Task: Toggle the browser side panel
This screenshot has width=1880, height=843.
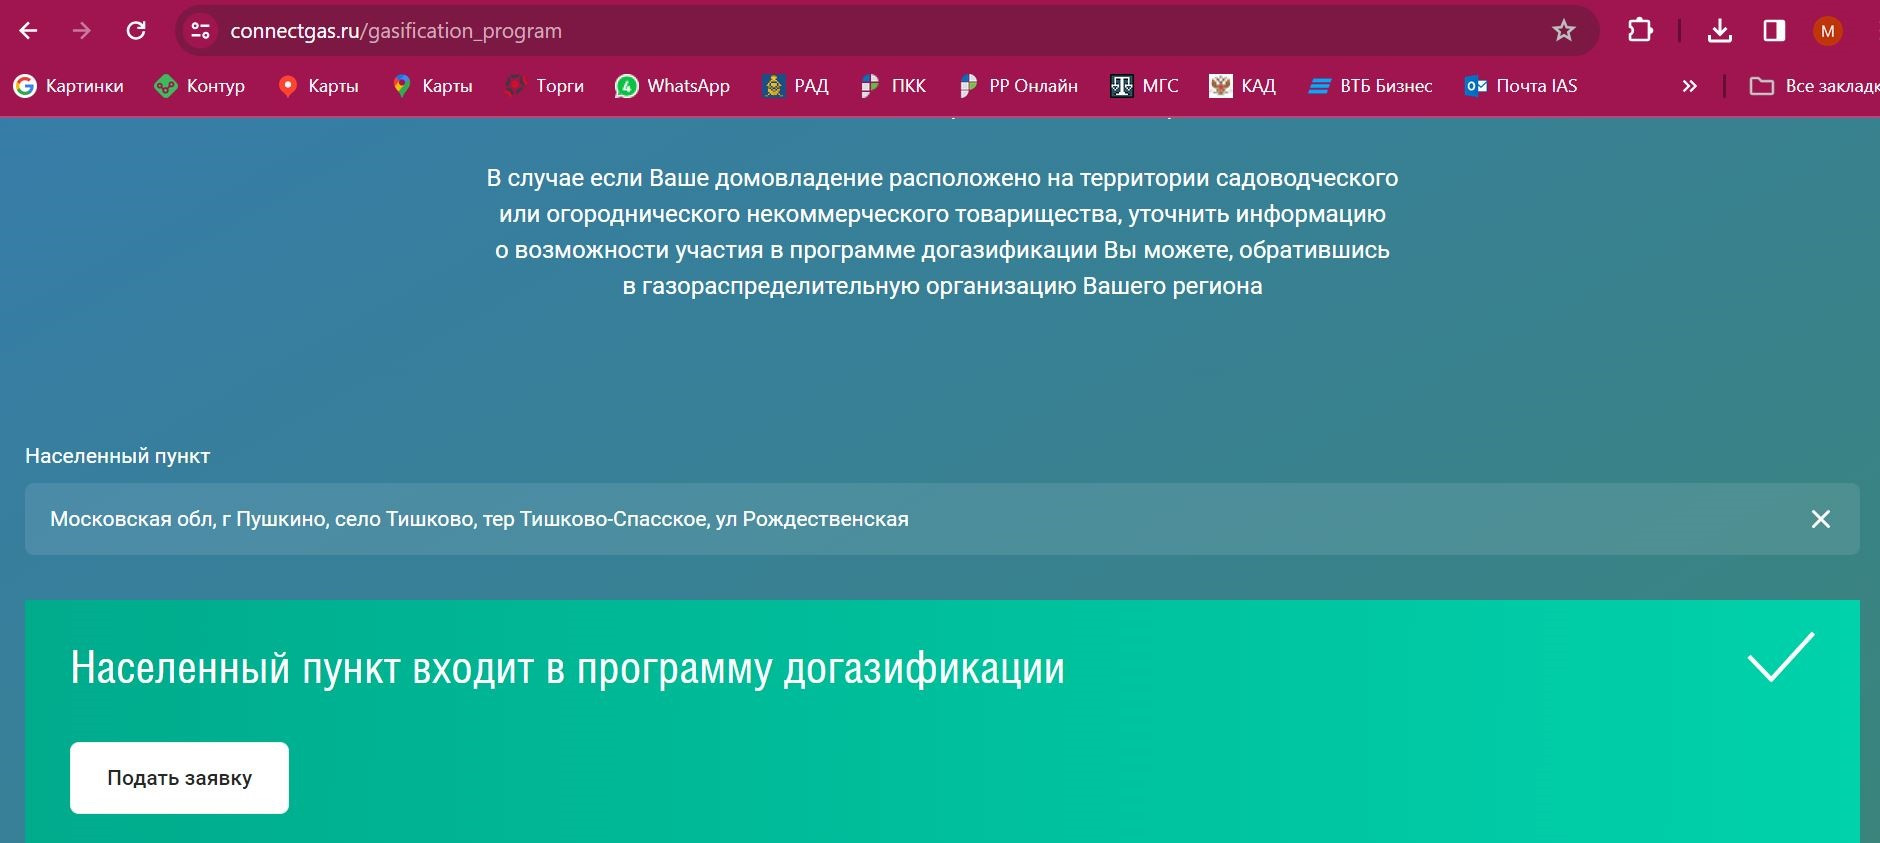Action: 1774,31
